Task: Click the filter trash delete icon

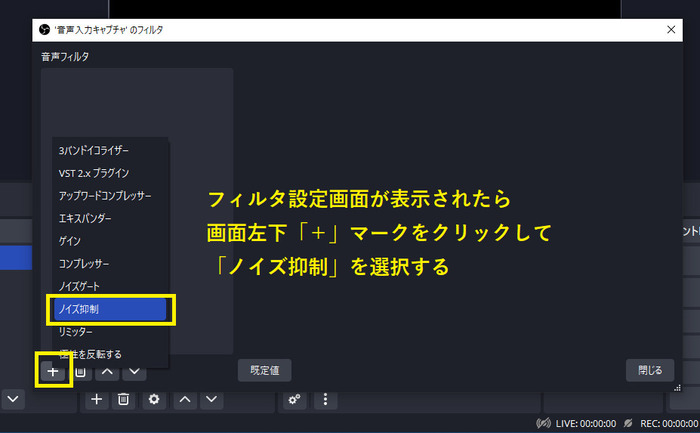Action: pyautogui.click(x=82, y=371)
